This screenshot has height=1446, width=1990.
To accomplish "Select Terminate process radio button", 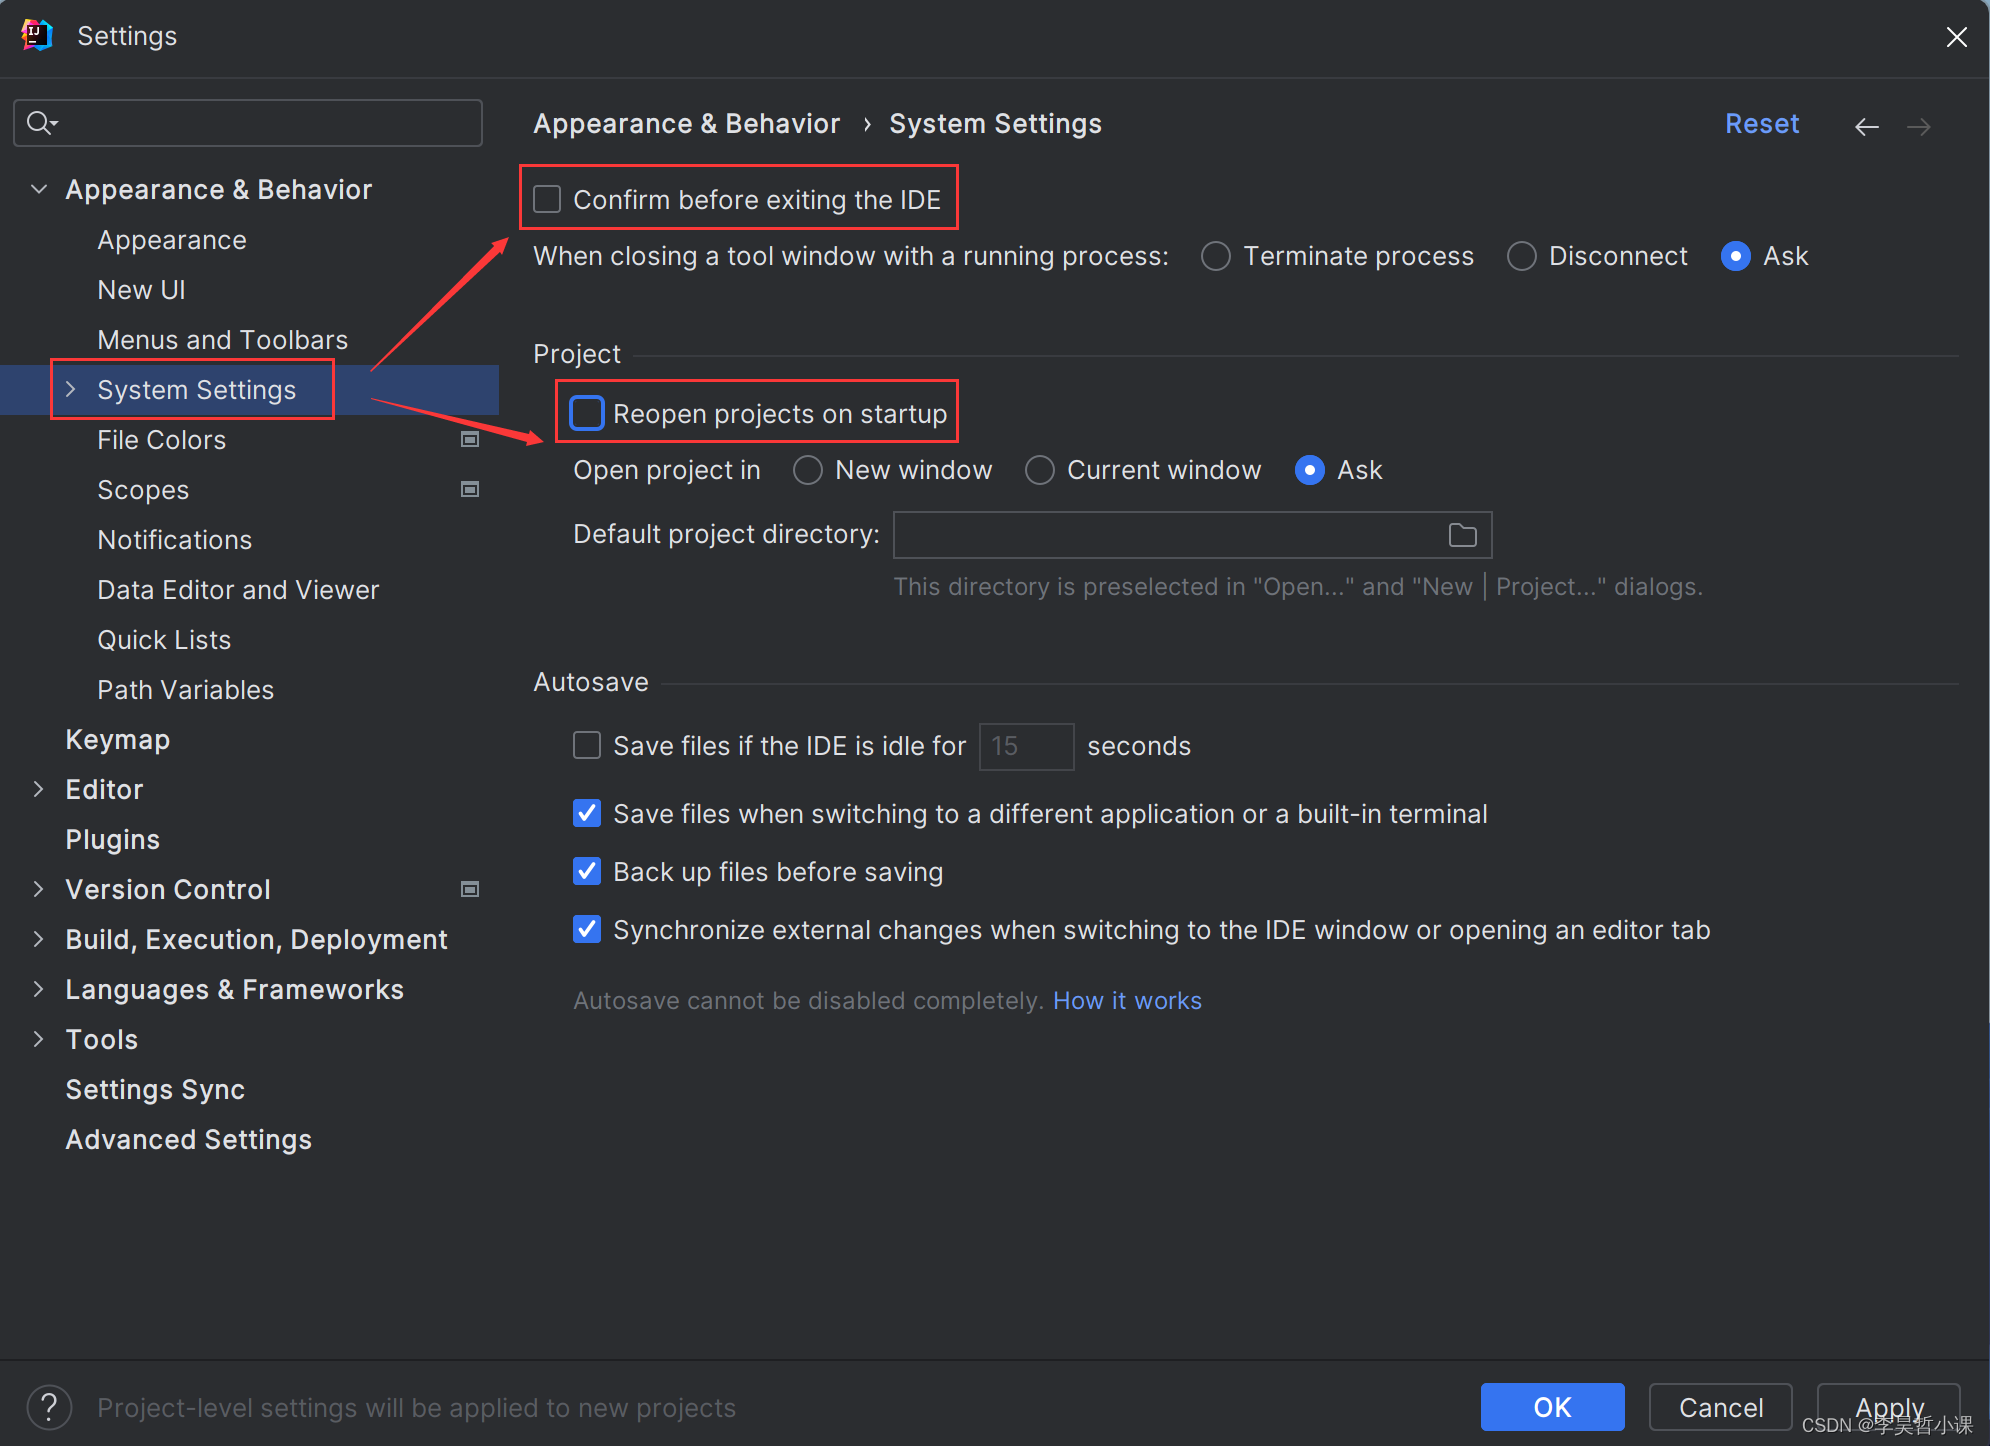I will 1216,256.
